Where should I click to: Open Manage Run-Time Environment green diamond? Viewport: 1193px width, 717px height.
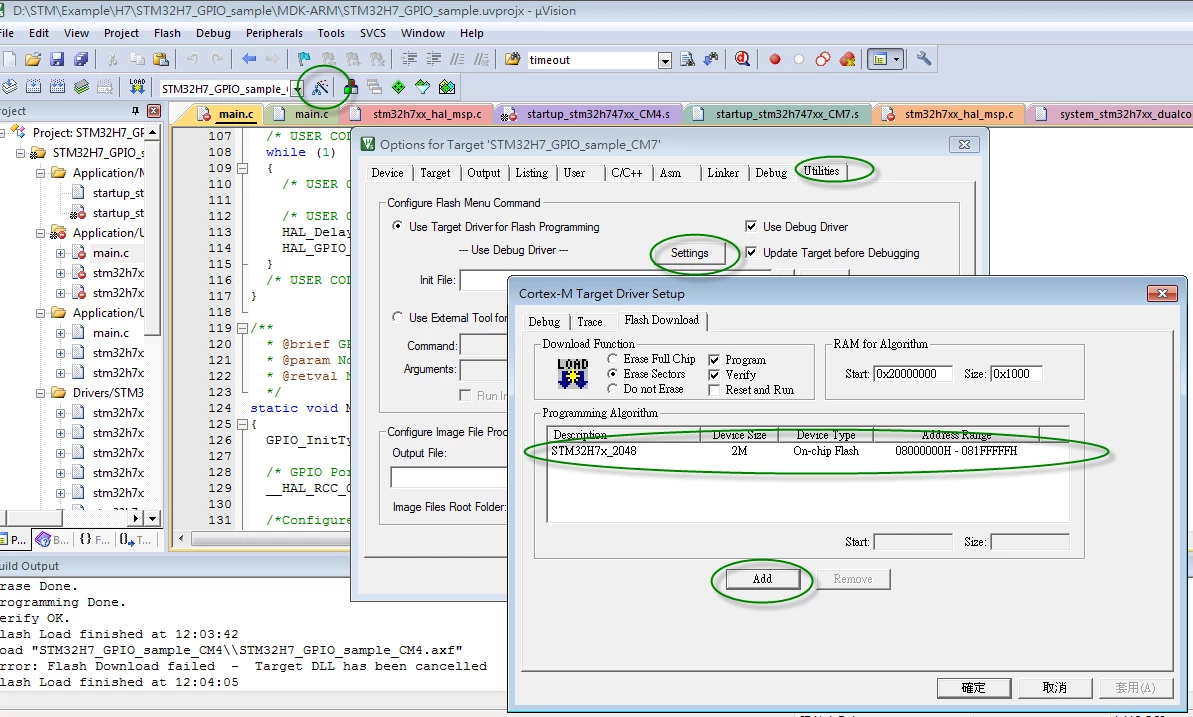pyautogui.click(x=399, y=88)
